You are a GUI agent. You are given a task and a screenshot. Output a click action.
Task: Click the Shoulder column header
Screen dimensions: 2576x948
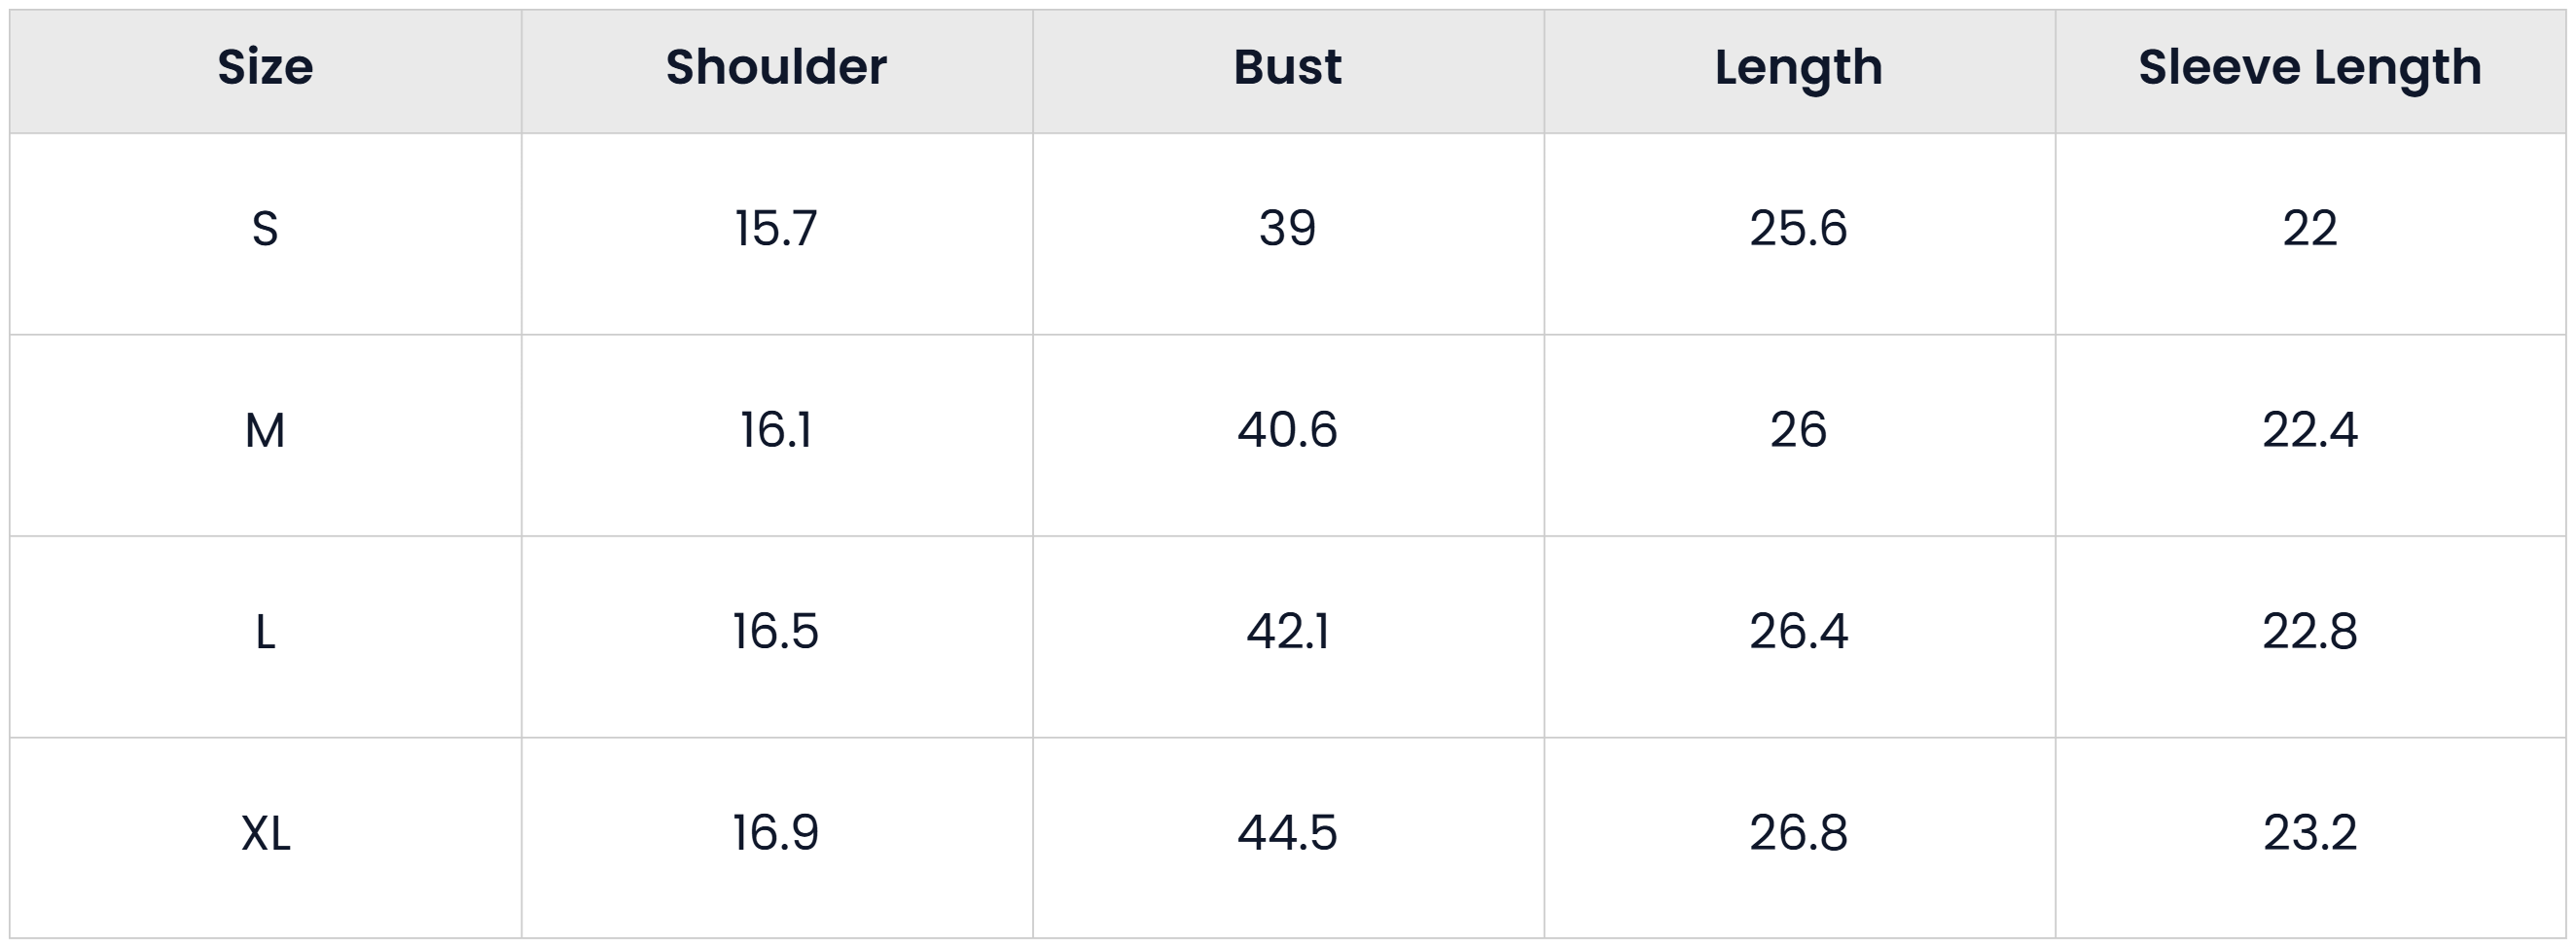[x=776, y=68]
